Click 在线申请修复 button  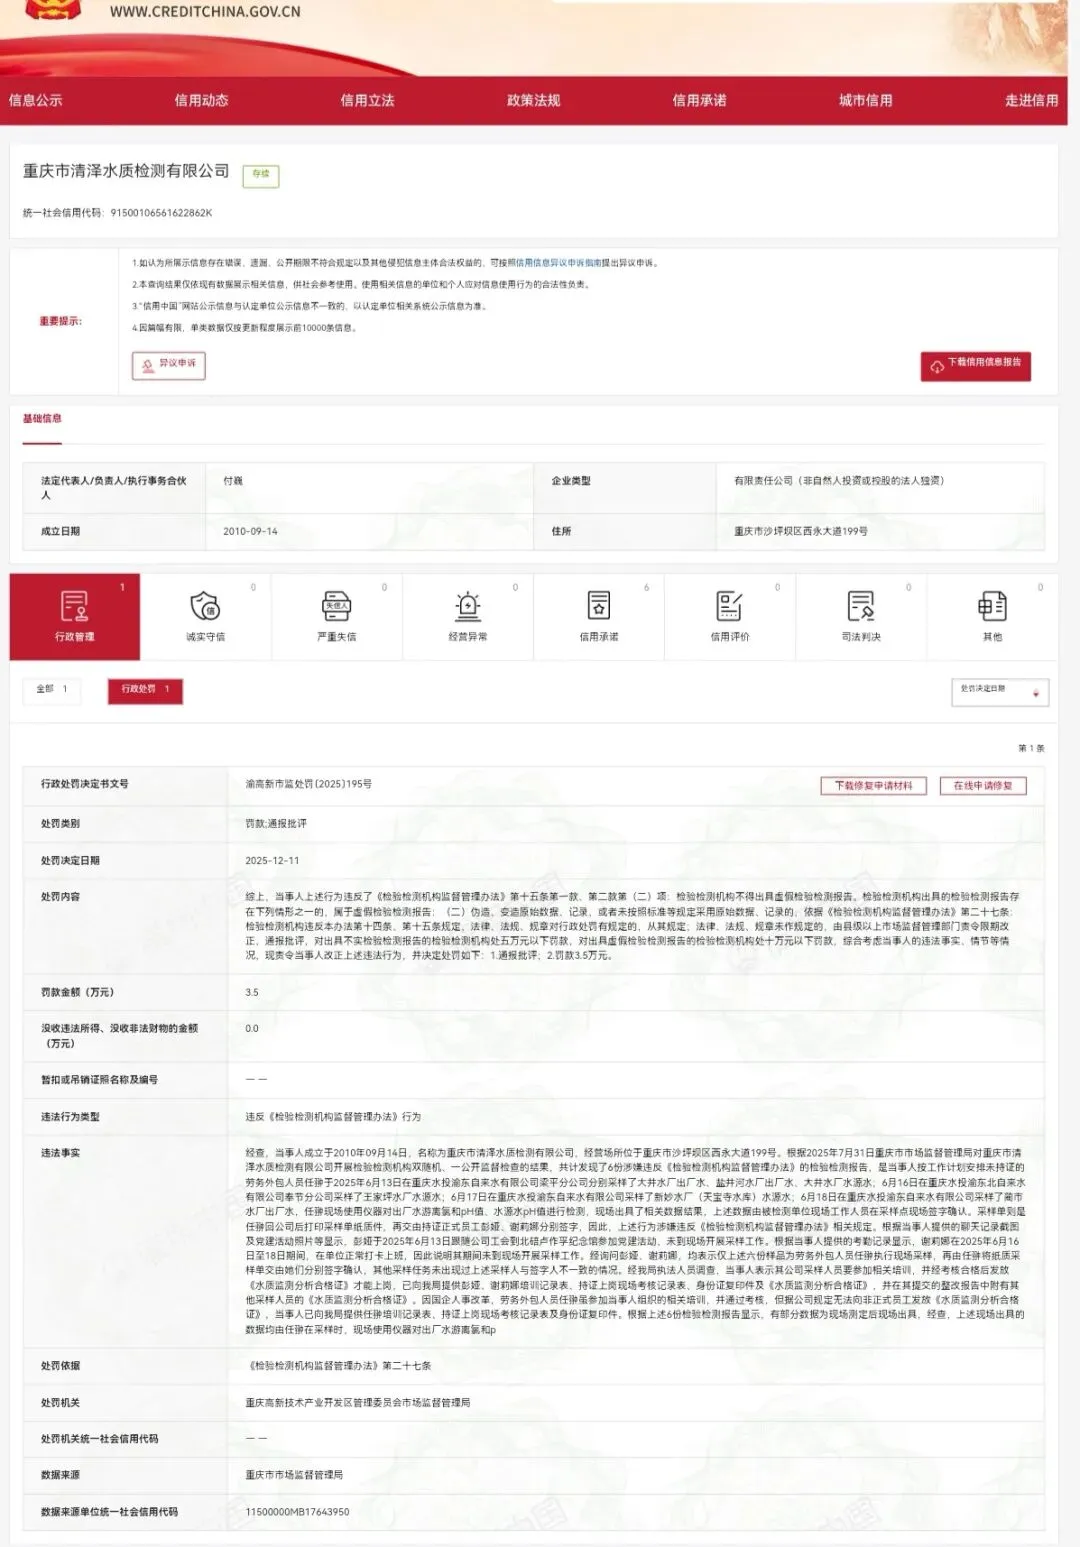[983, 786]
